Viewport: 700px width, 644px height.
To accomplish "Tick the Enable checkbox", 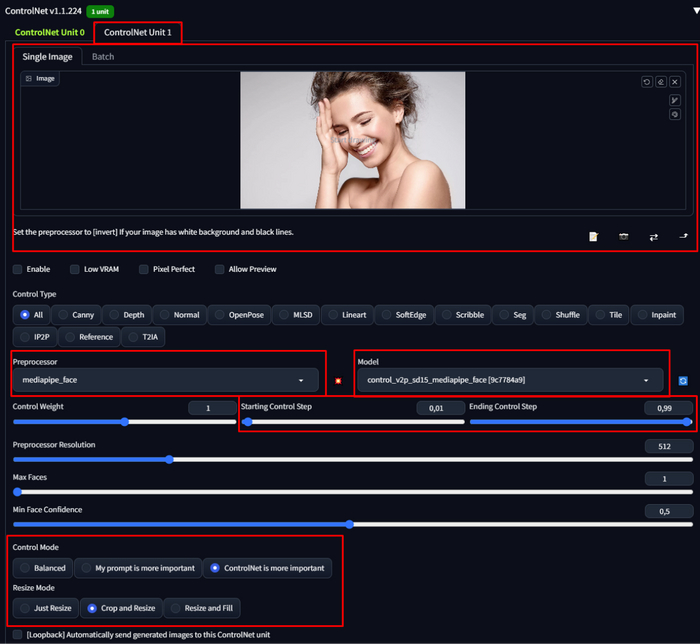I will tap(17, 269).
